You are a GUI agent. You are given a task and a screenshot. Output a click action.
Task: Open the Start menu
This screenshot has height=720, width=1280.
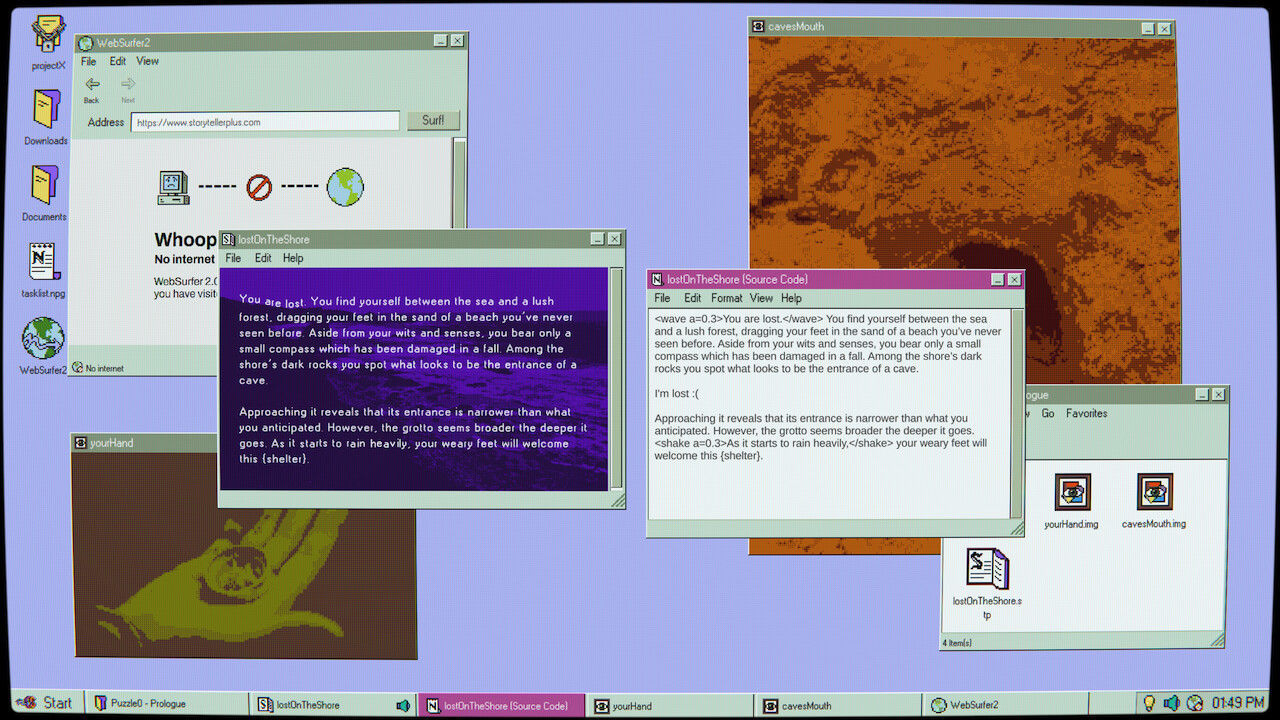pos(45,703)
